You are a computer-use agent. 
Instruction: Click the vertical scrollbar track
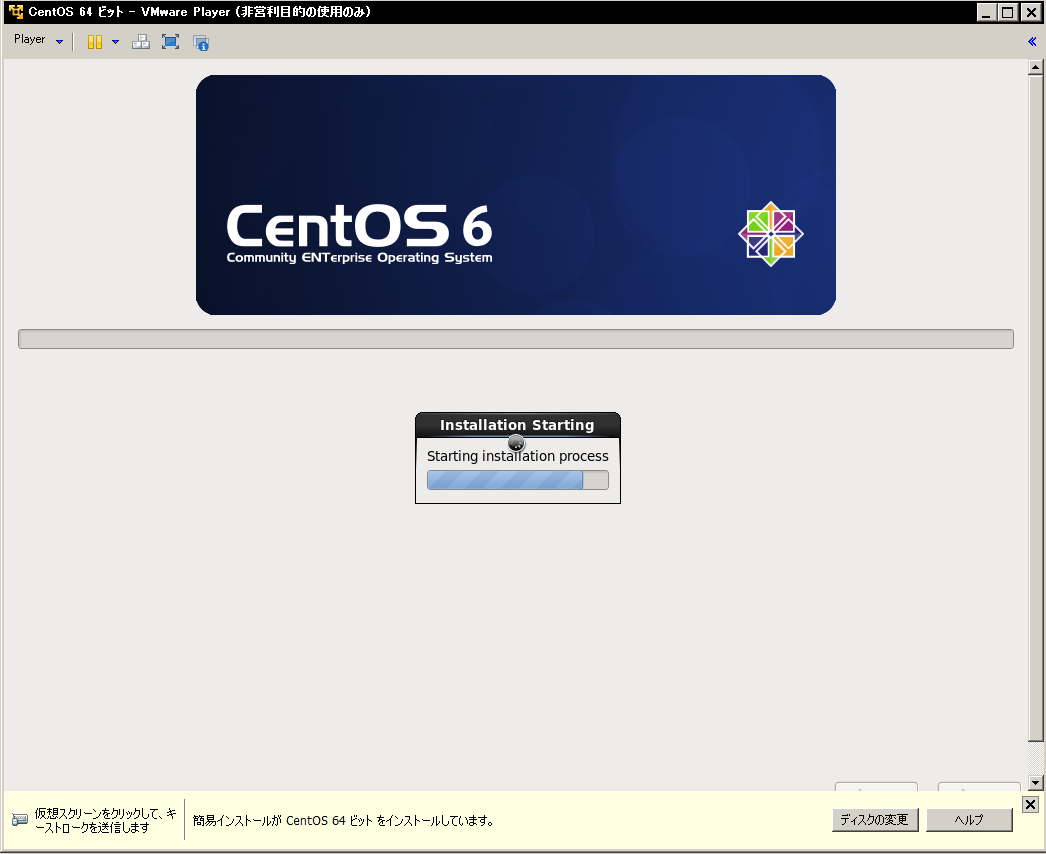click(x=1035, y=759)
